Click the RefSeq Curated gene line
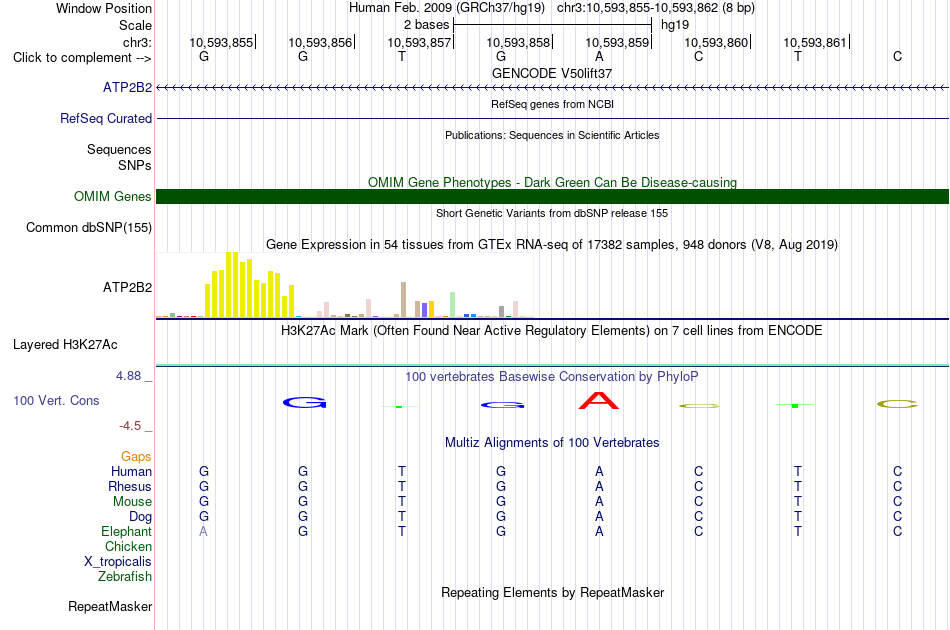Viewport: 950px width, 630px height. click(x=552, y=118)
